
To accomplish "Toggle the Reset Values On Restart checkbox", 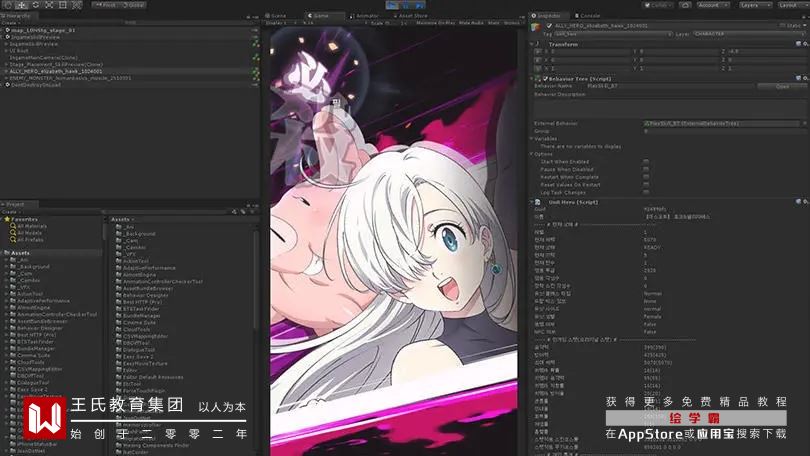I will (x=646, y=184).
